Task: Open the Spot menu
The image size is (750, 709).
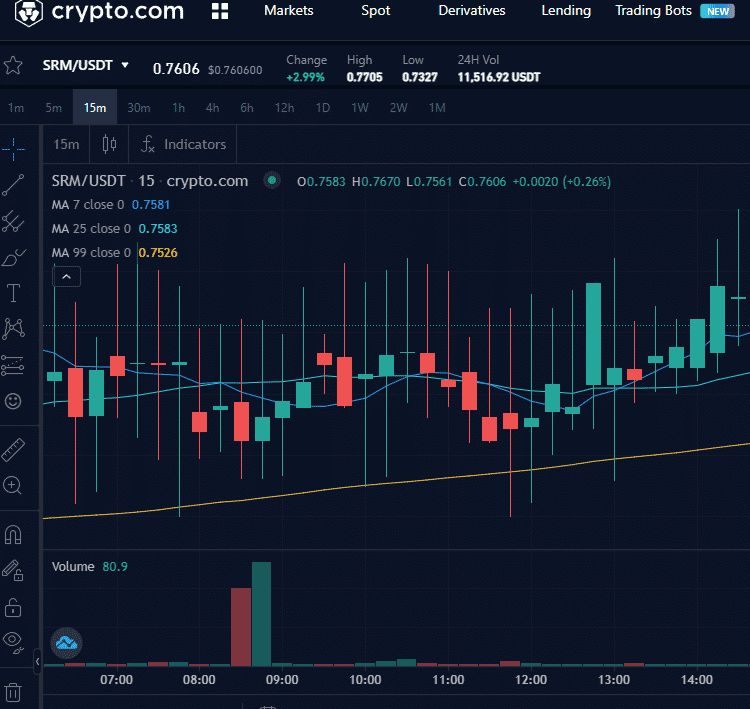Action: coord(376,11)
